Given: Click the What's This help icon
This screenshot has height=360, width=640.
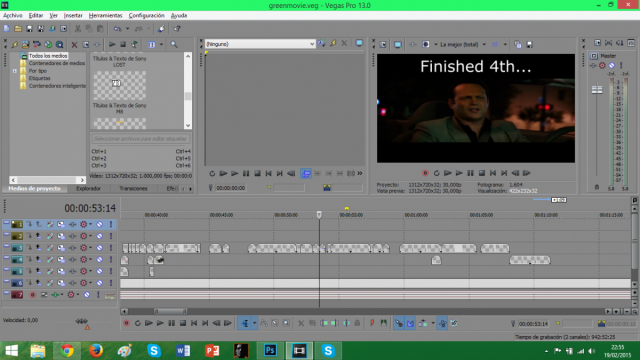Looking at the screenshot, I should [x=177, y=29].
